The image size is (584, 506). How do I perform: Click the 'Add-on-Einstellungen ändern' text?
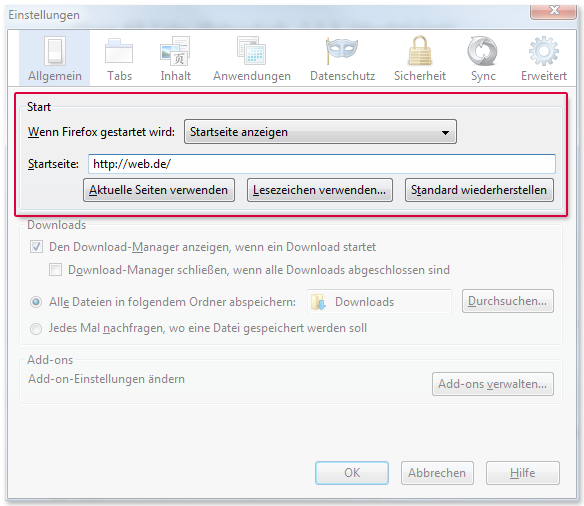pos(107,379)
